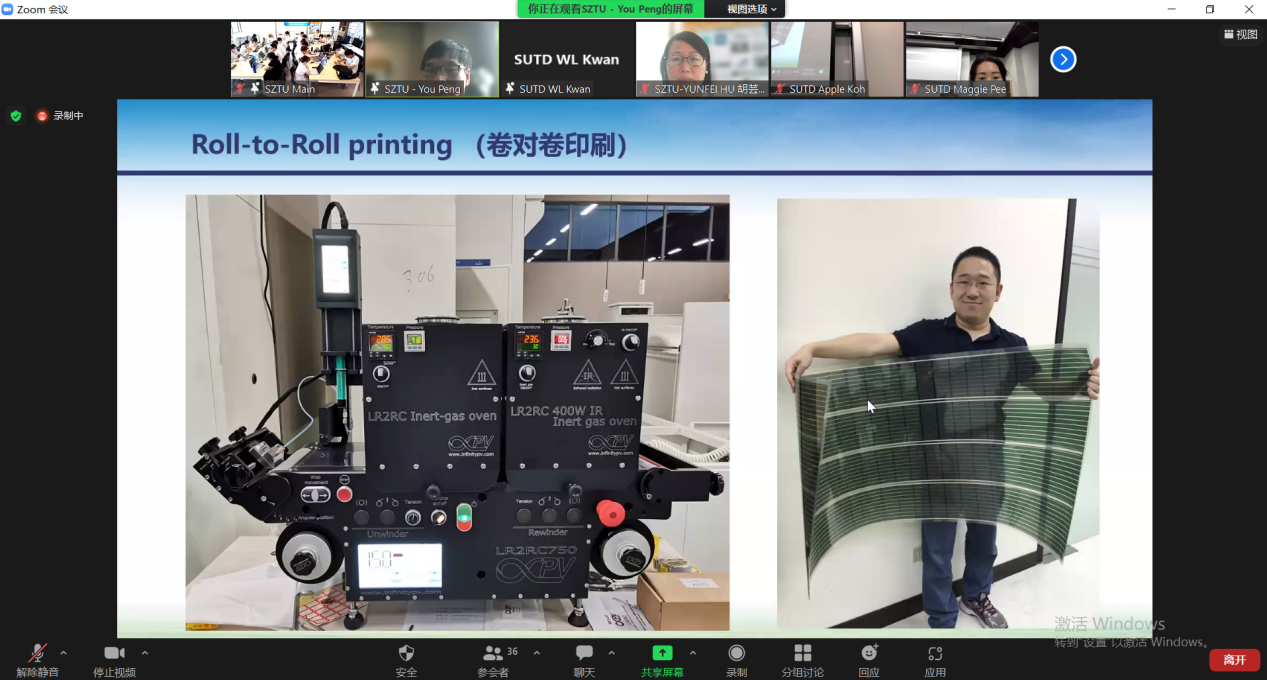Image resolution: width=1267 pixels, height=680 pixels.
Task: Click the name label SUTD Apple Koh
Action: tap(827, 89)
